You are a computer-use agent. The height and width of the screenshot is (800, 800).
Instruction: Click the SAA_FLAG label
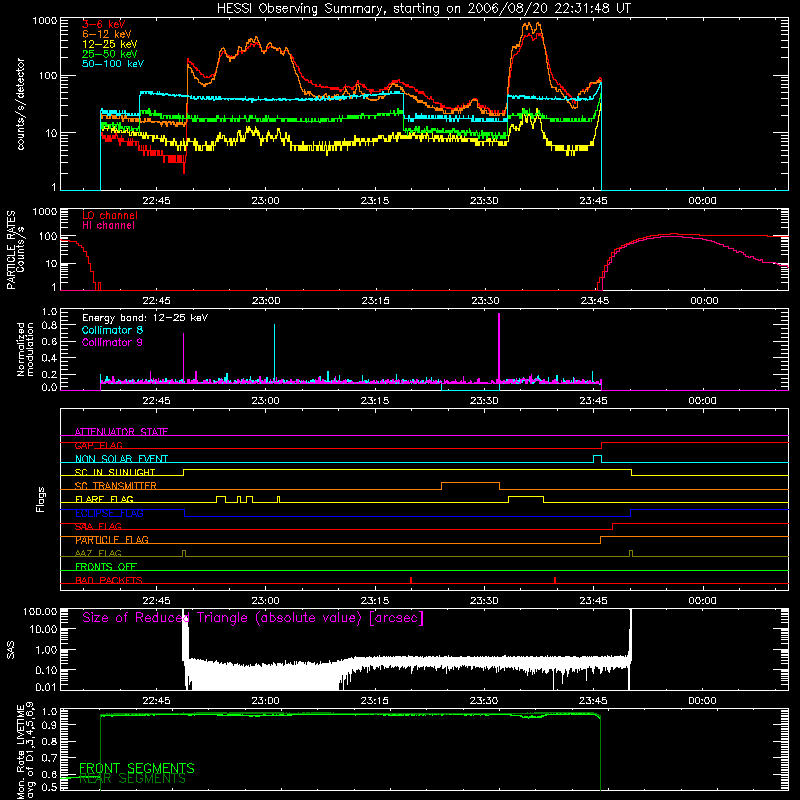98,527
